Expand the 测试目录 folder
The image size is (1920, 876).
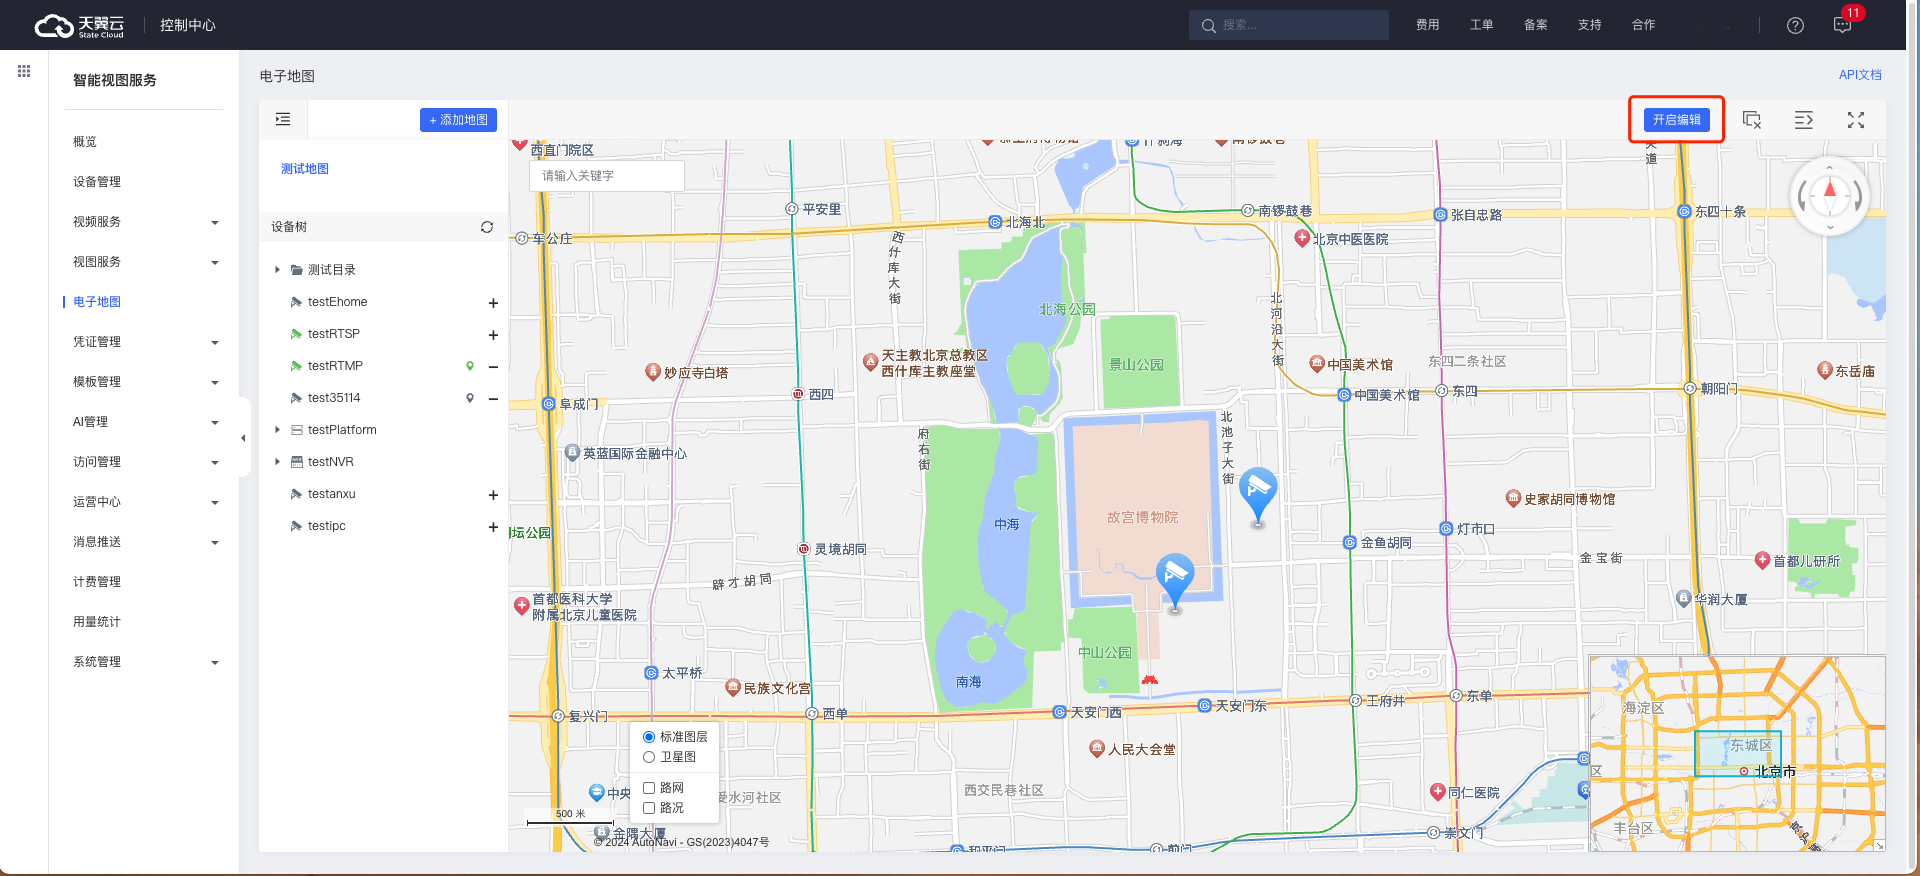(278, 270)
